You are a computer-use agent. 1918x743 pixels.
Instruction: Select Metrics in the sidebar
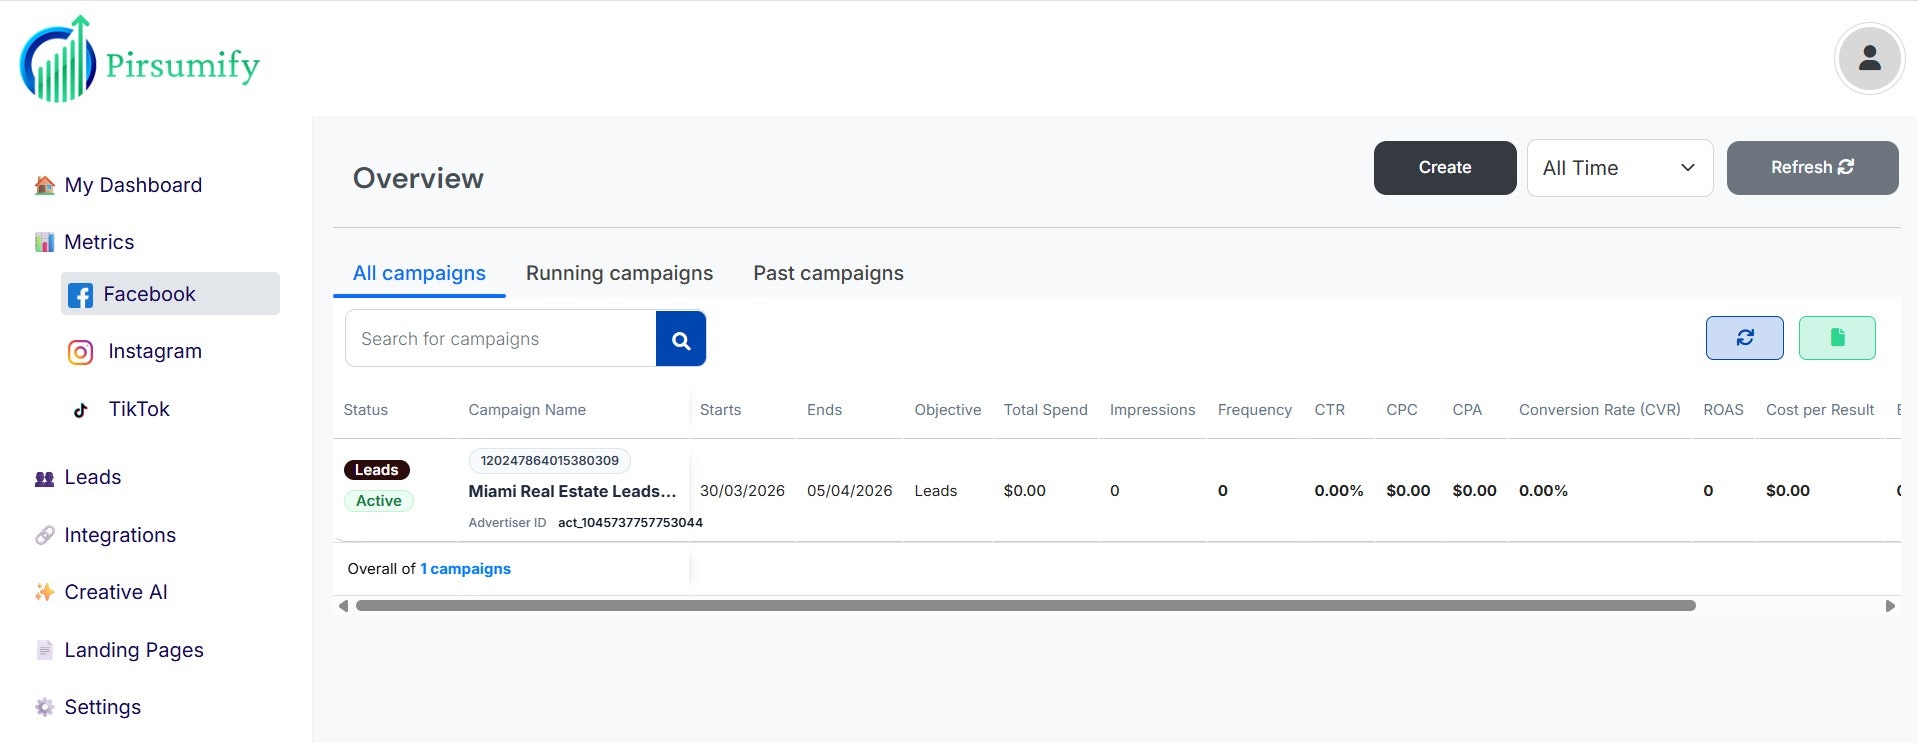tap(99, 242)
